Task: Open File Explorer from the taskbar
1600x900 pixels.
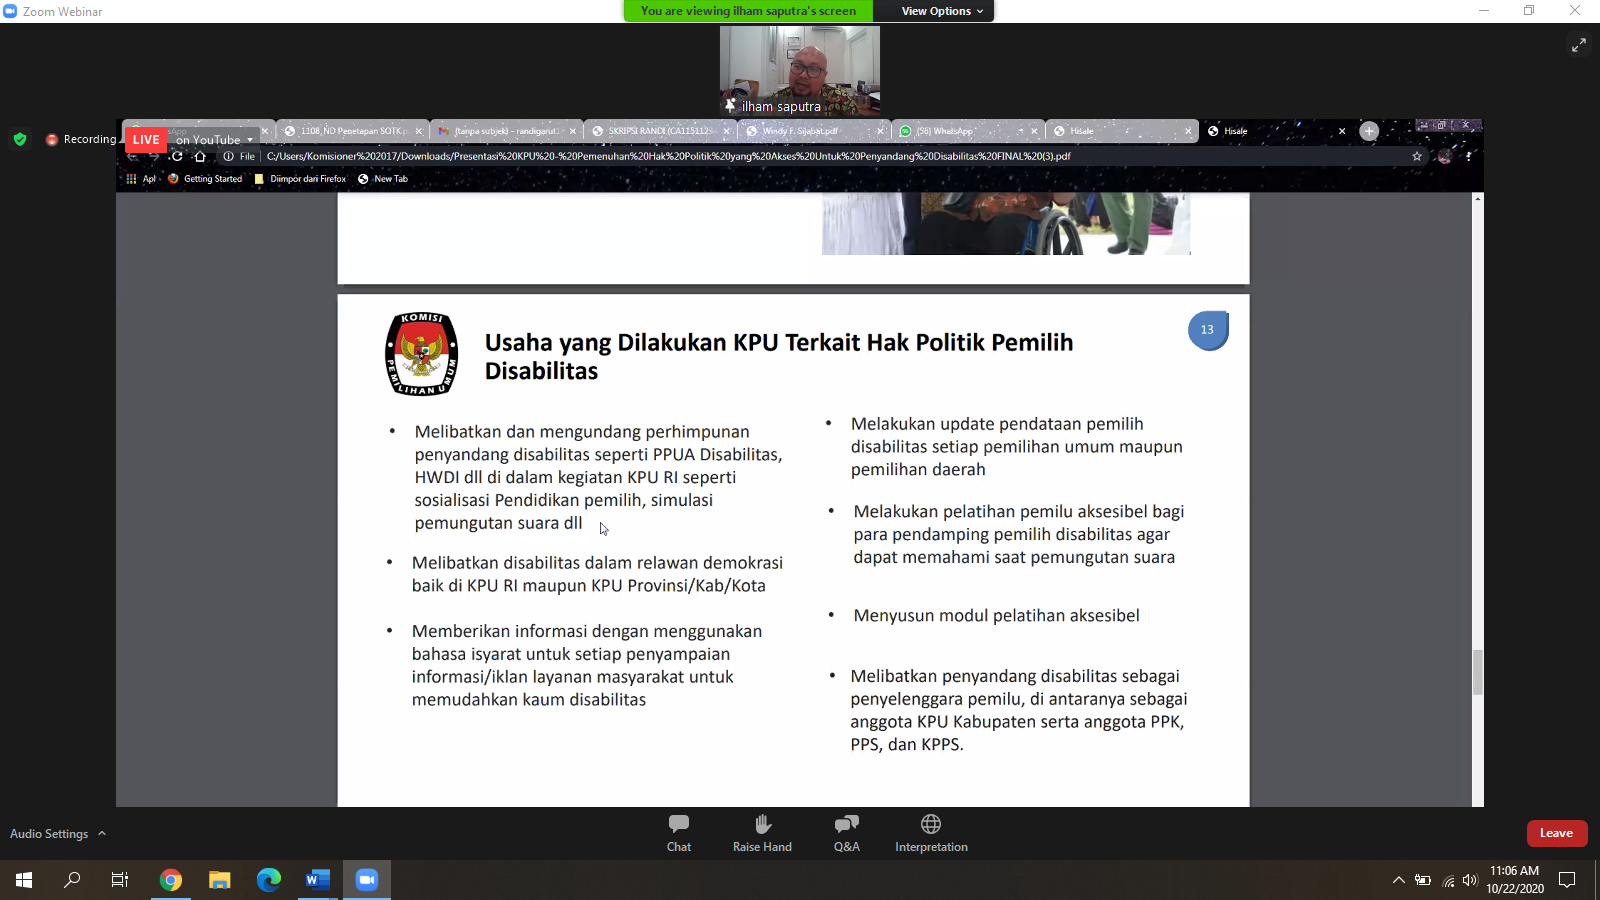Action: (x=220, y=880)
